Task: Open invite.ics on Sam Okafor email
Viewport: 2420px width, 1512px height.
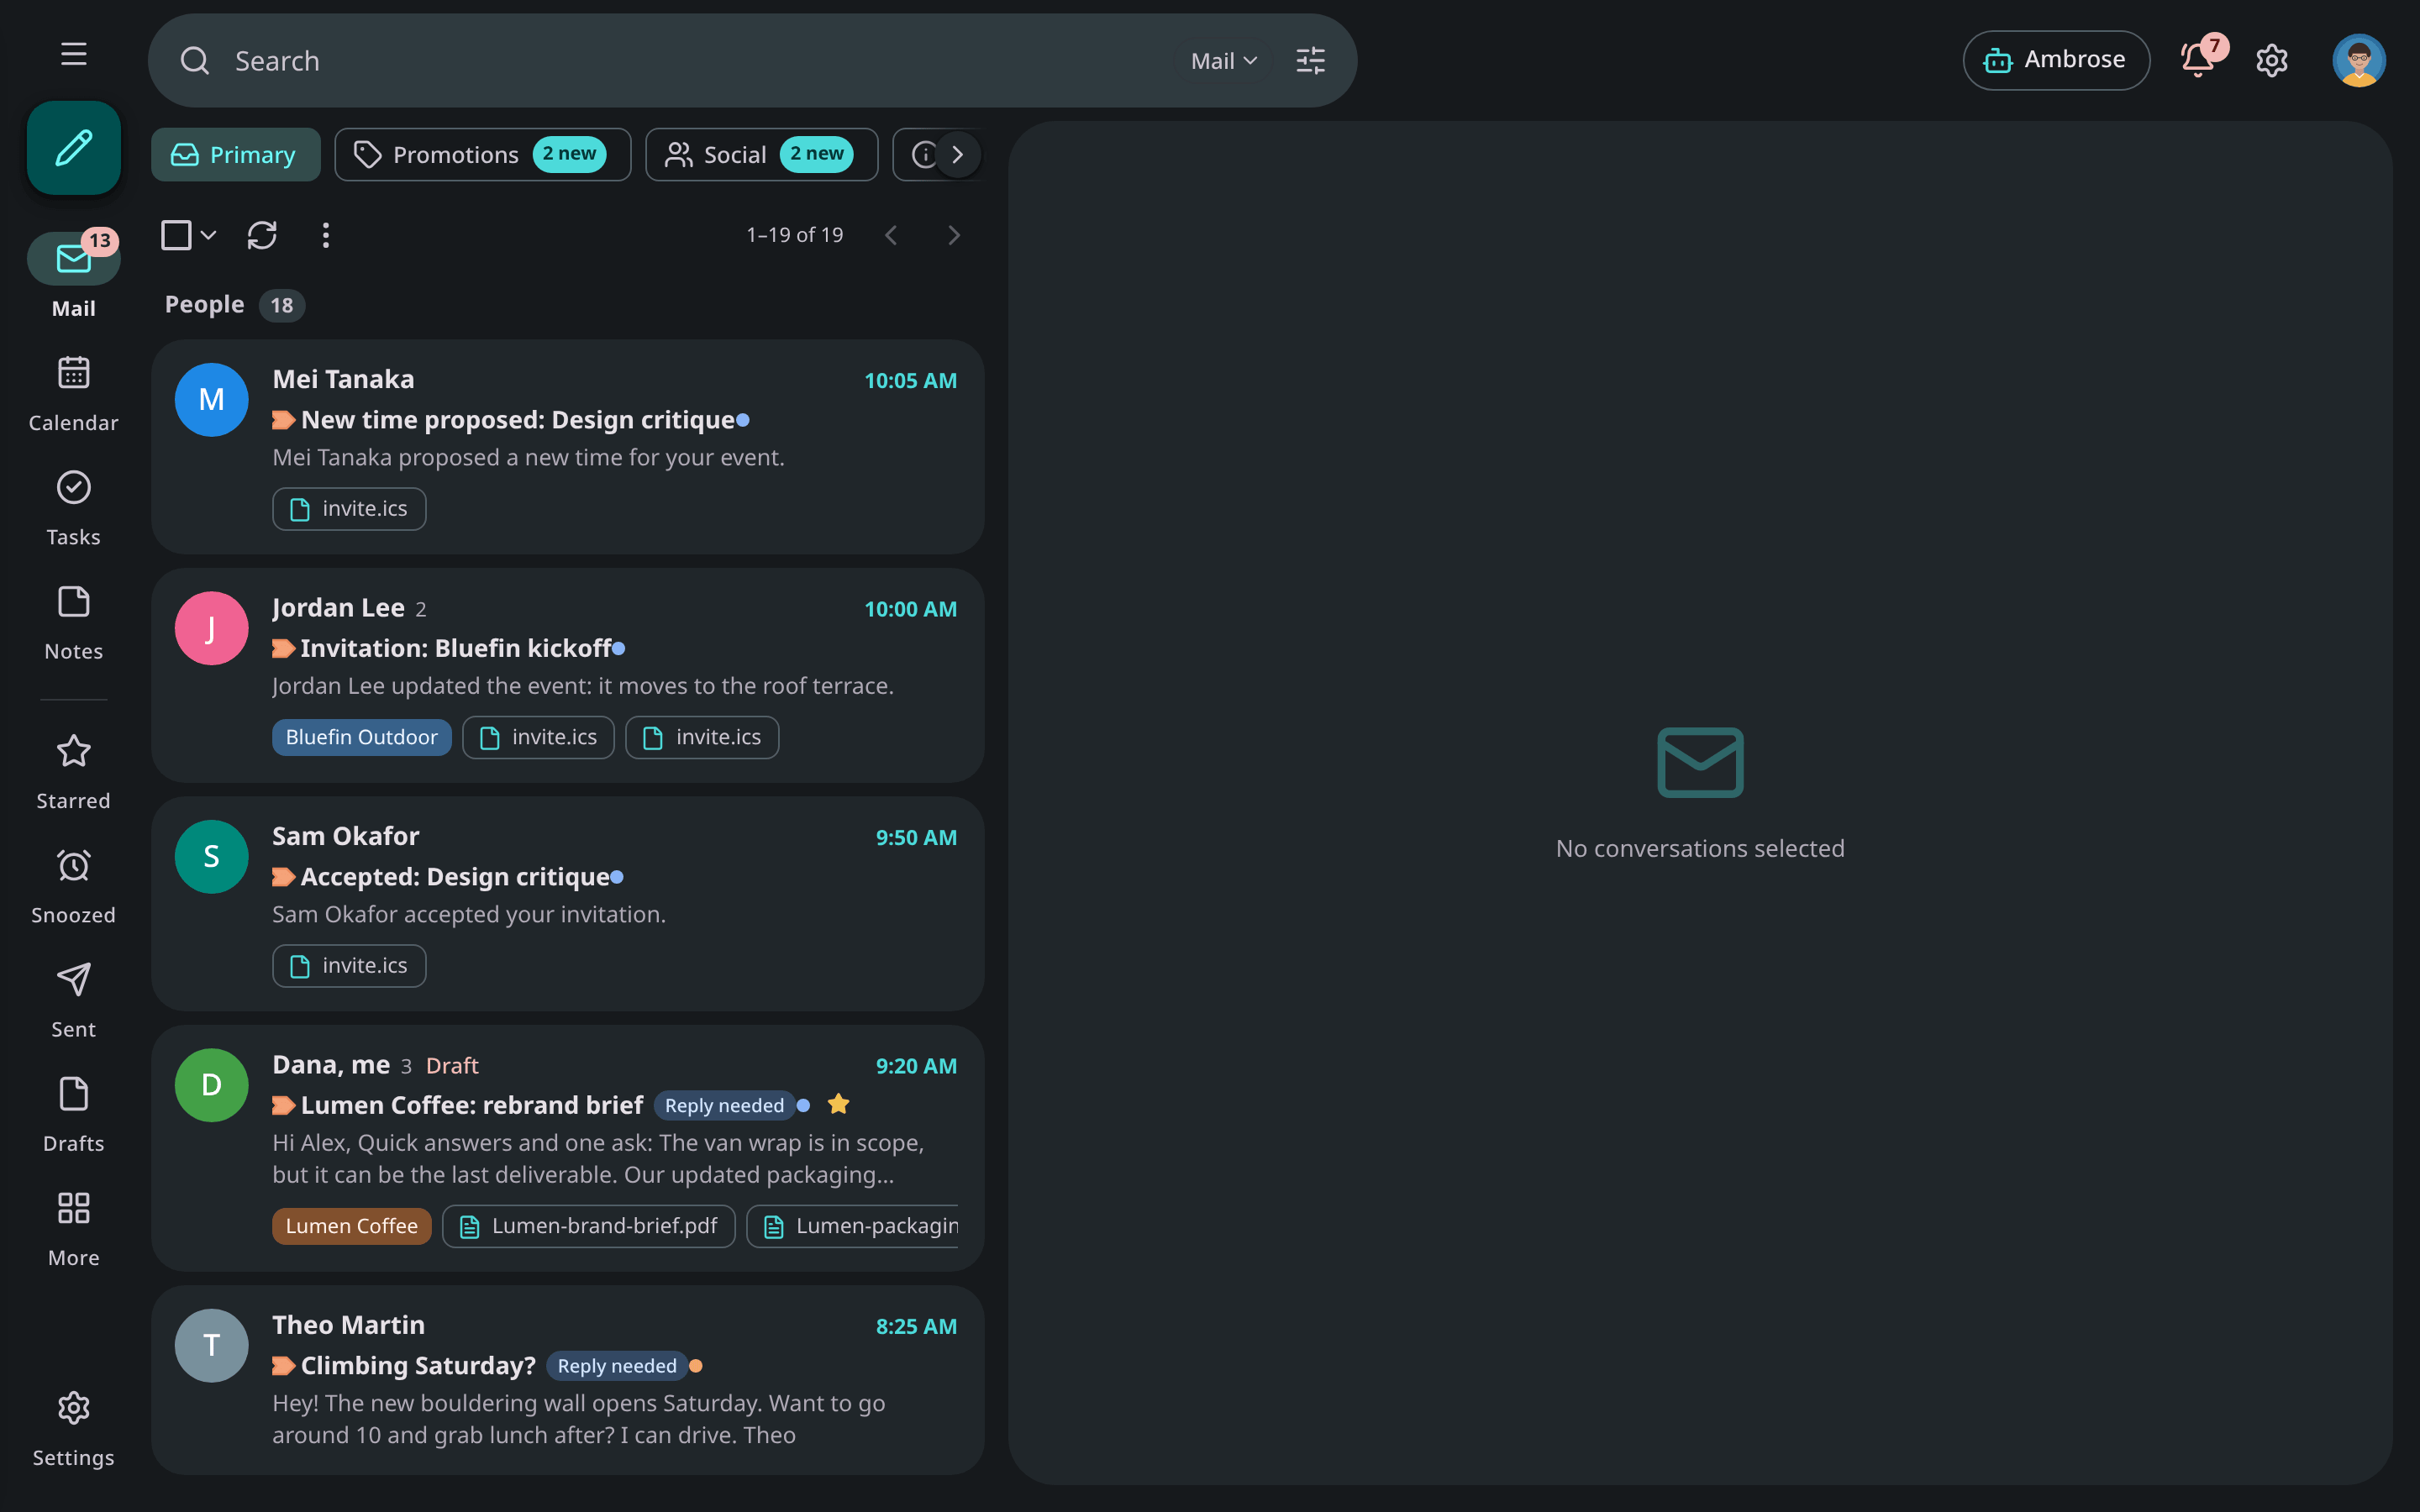Action: (349, 966)
